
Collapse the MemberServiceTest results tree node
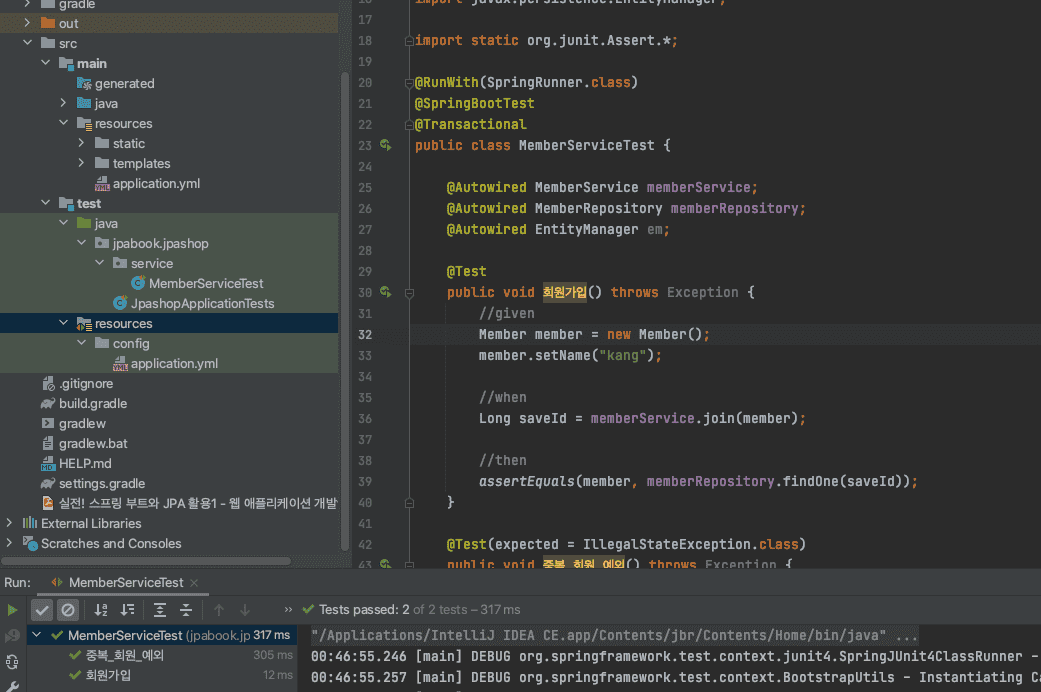click(37, 635)
